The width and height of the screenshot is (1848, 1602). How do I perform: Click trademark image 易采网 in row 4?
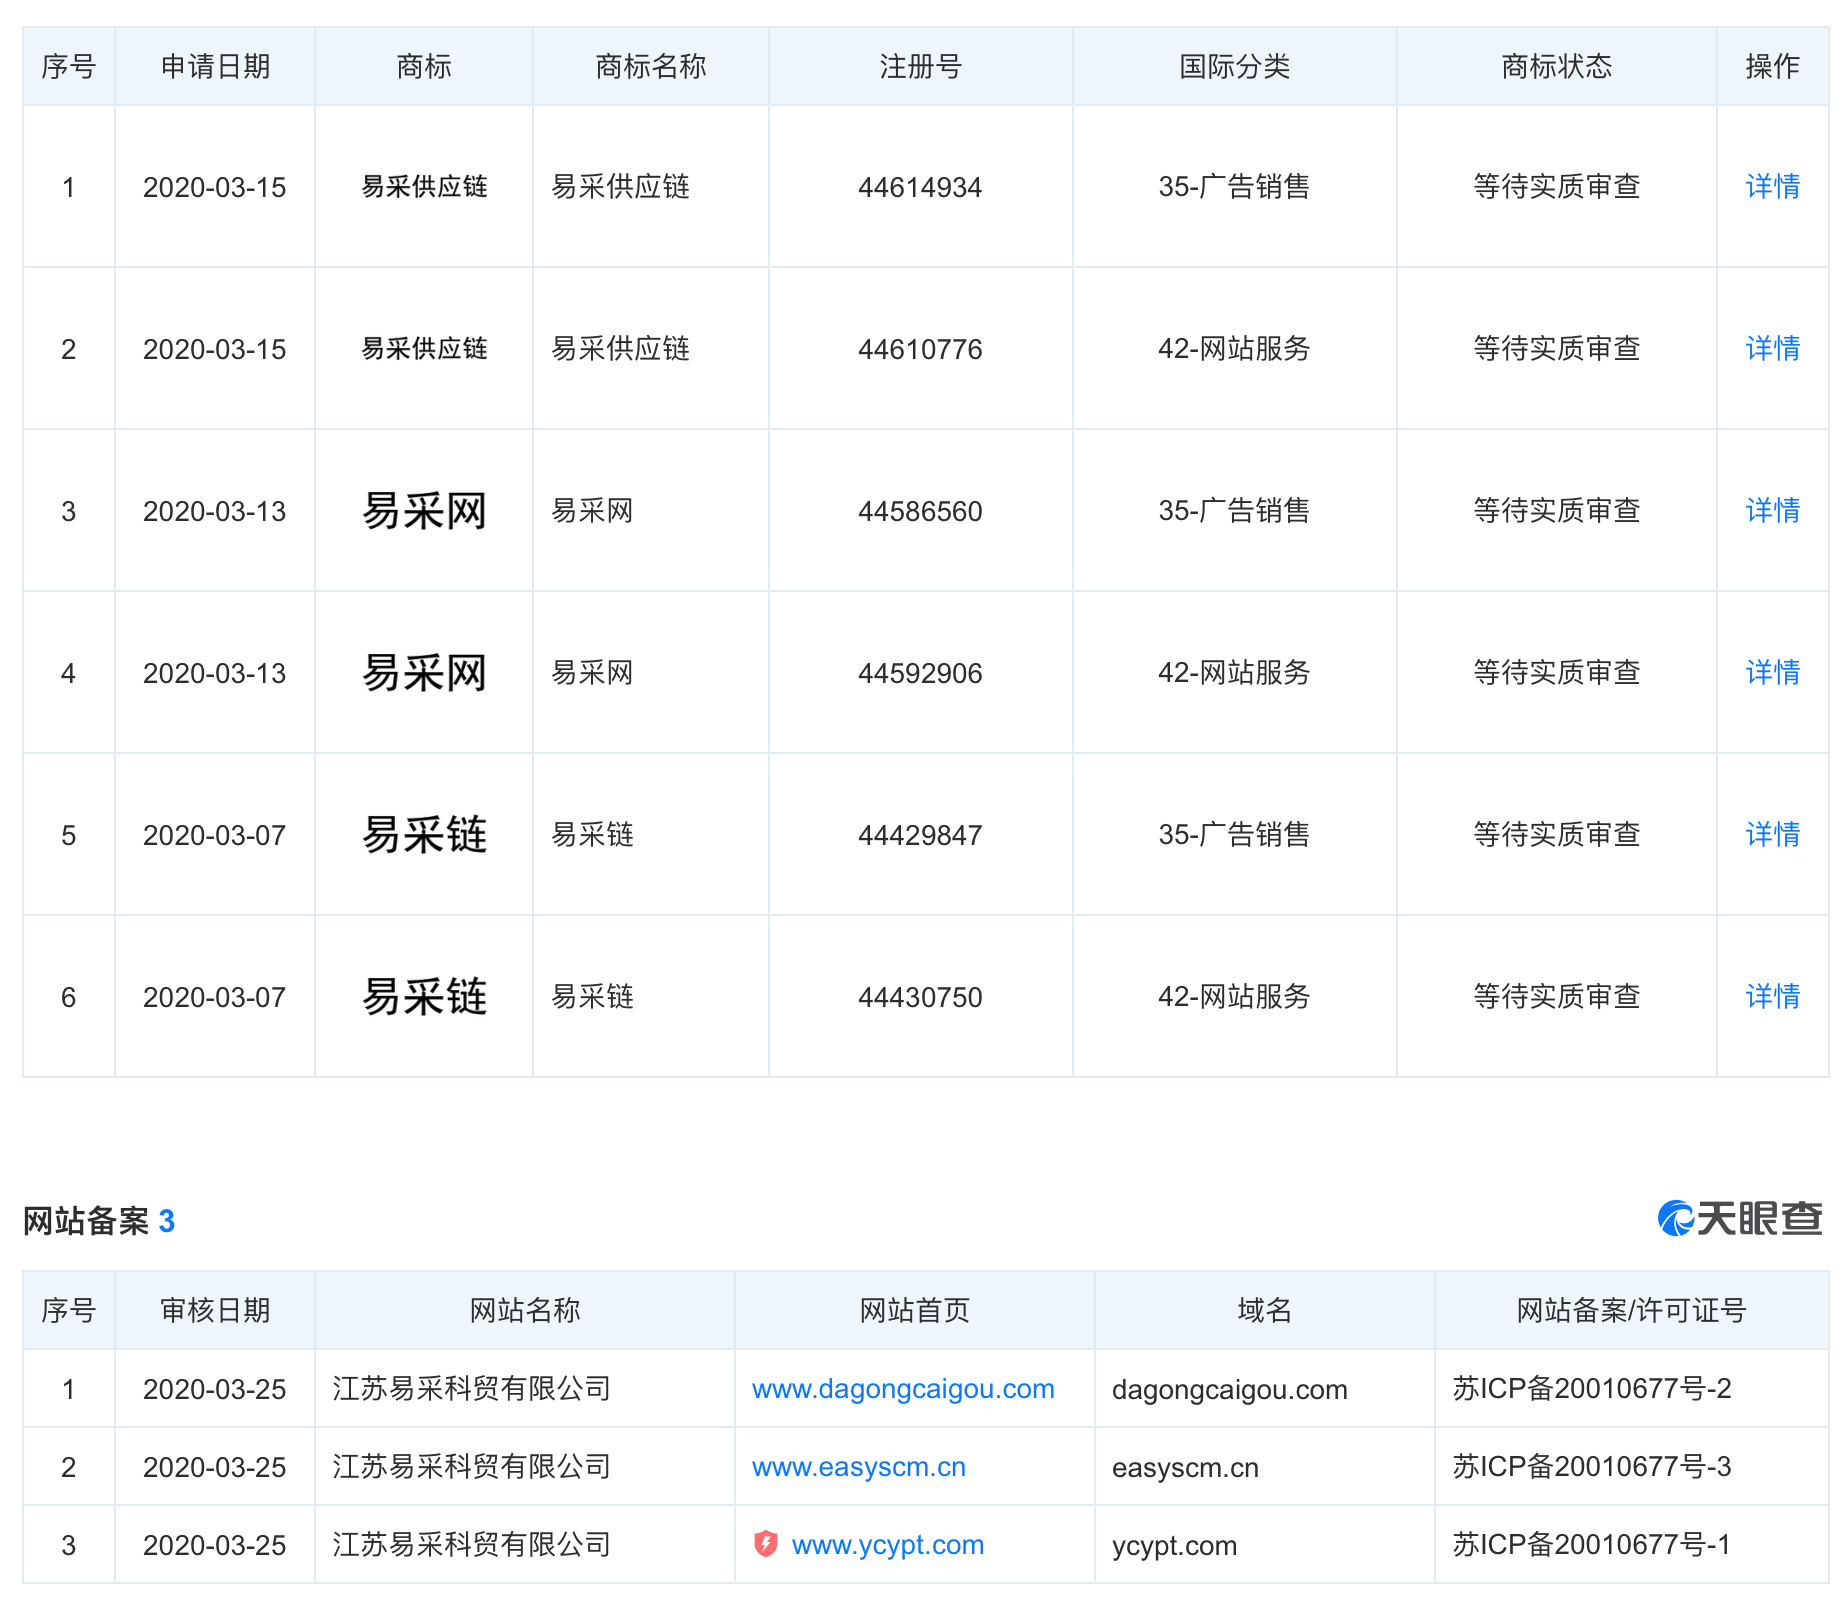point(424,673)
